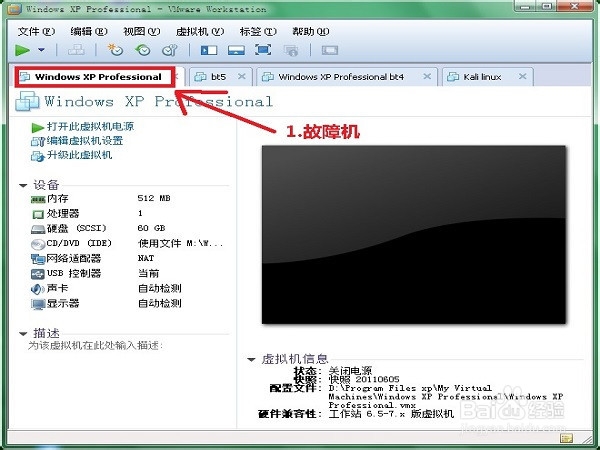600x450 pixels.
Task: Click the 512 MB memory value
Action: (x=154, y=198)
